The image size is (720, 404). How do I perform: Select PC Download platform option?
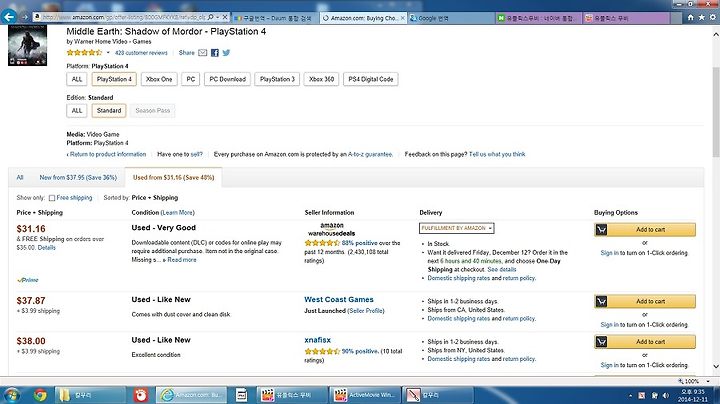227,79
